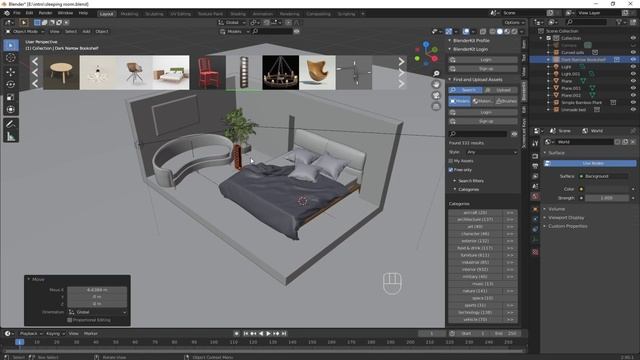Click the Upload button
The height and width of the screenshot is (360, 640).
click(x=500, y=90)
